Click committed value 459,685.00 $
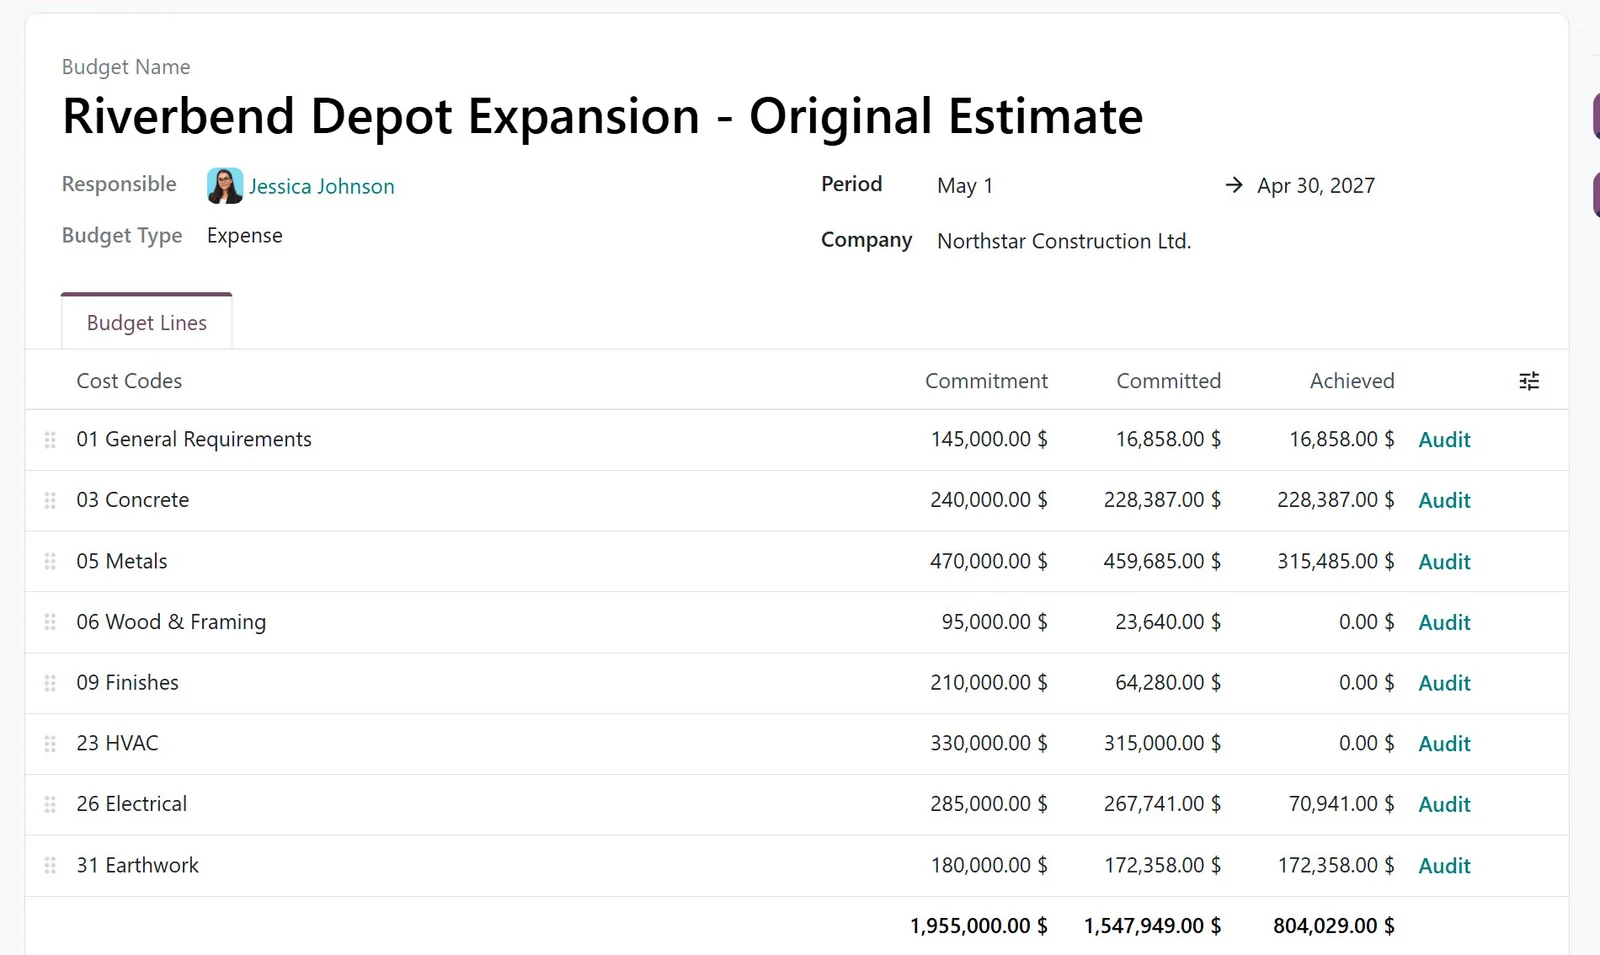 (1162, 562)
